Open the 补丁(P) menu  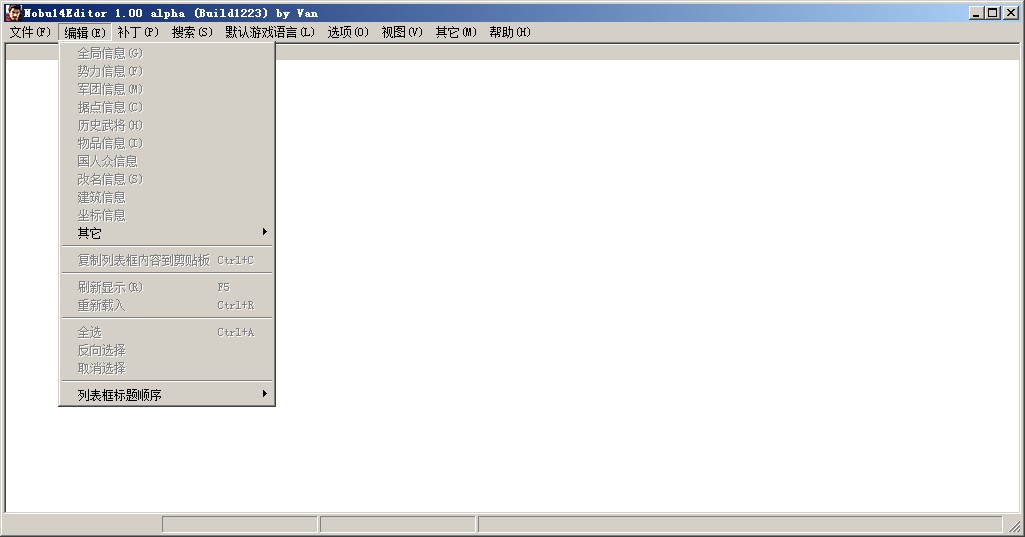tap(138, 32)
